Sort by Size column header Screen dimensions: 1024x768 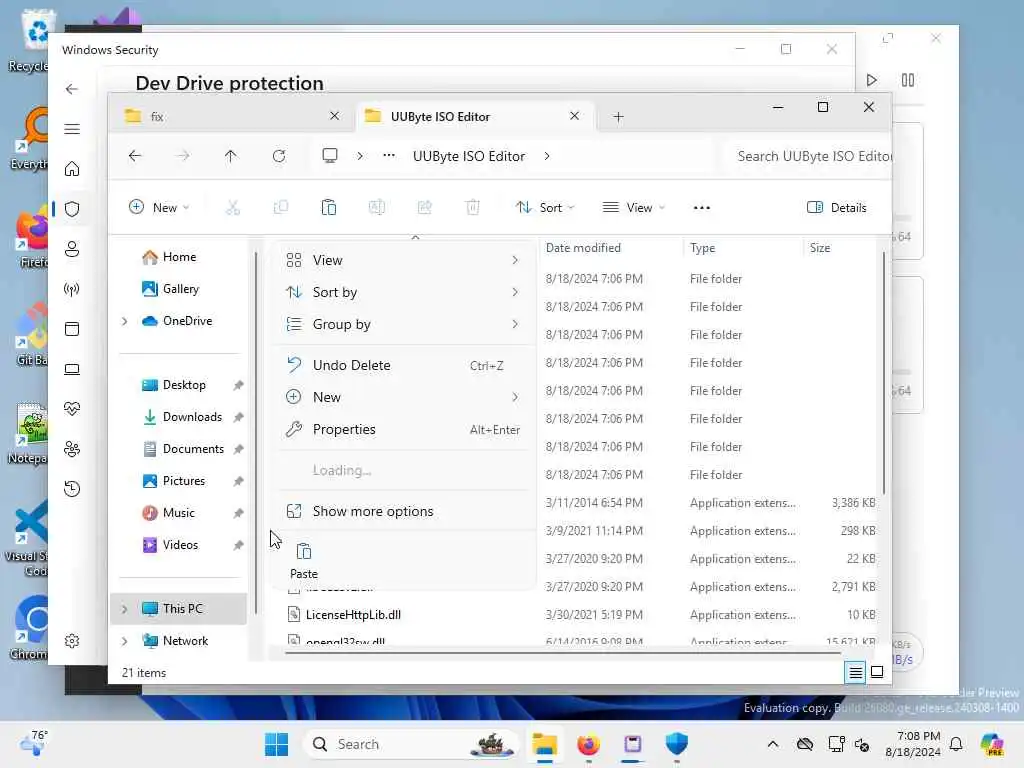coord(820,248)
